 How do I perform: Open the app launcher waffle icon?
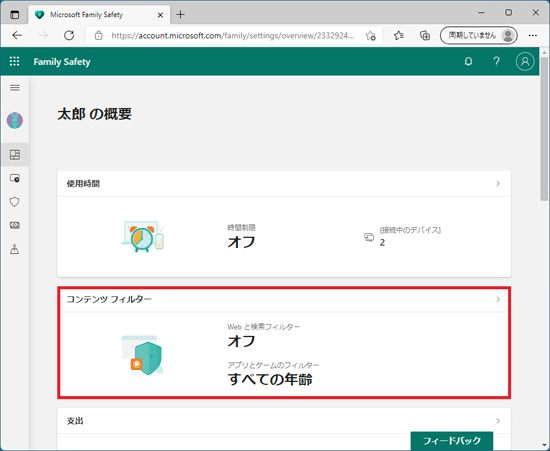(14, 61)
